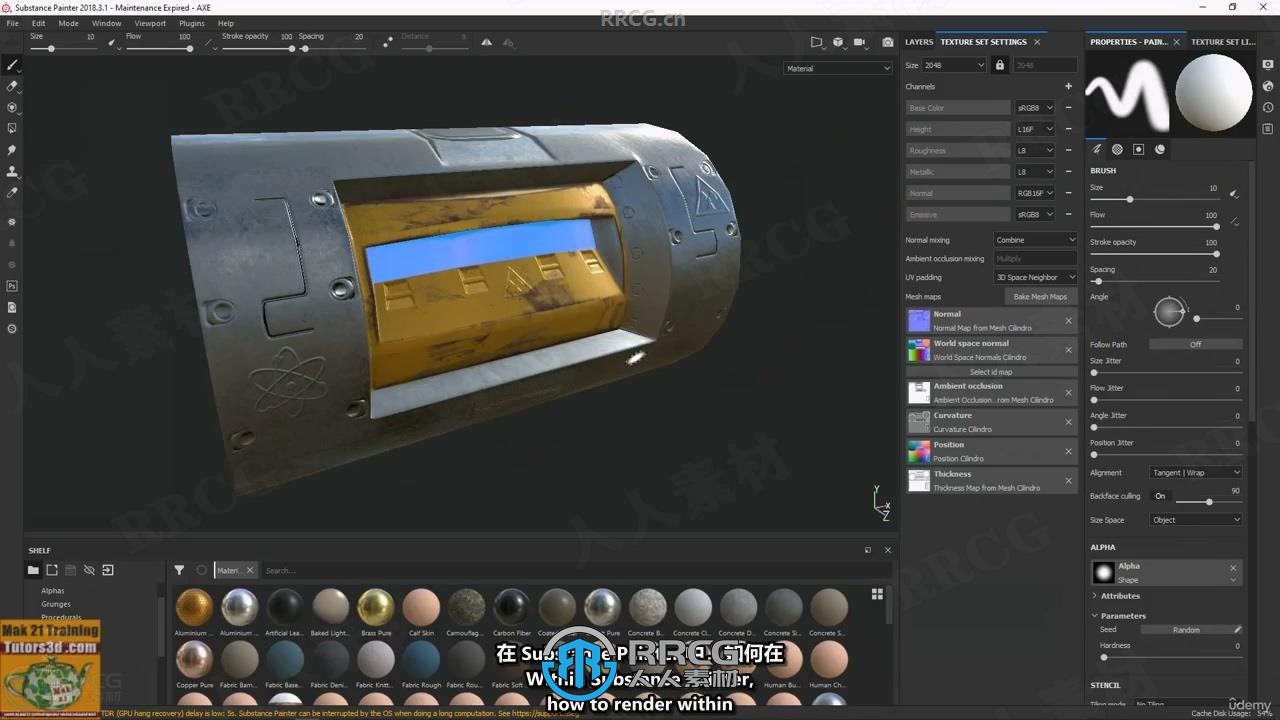Select the Grunges shelf category
The width and height of the screenshot is (1280, 720).
pos(56,604)
